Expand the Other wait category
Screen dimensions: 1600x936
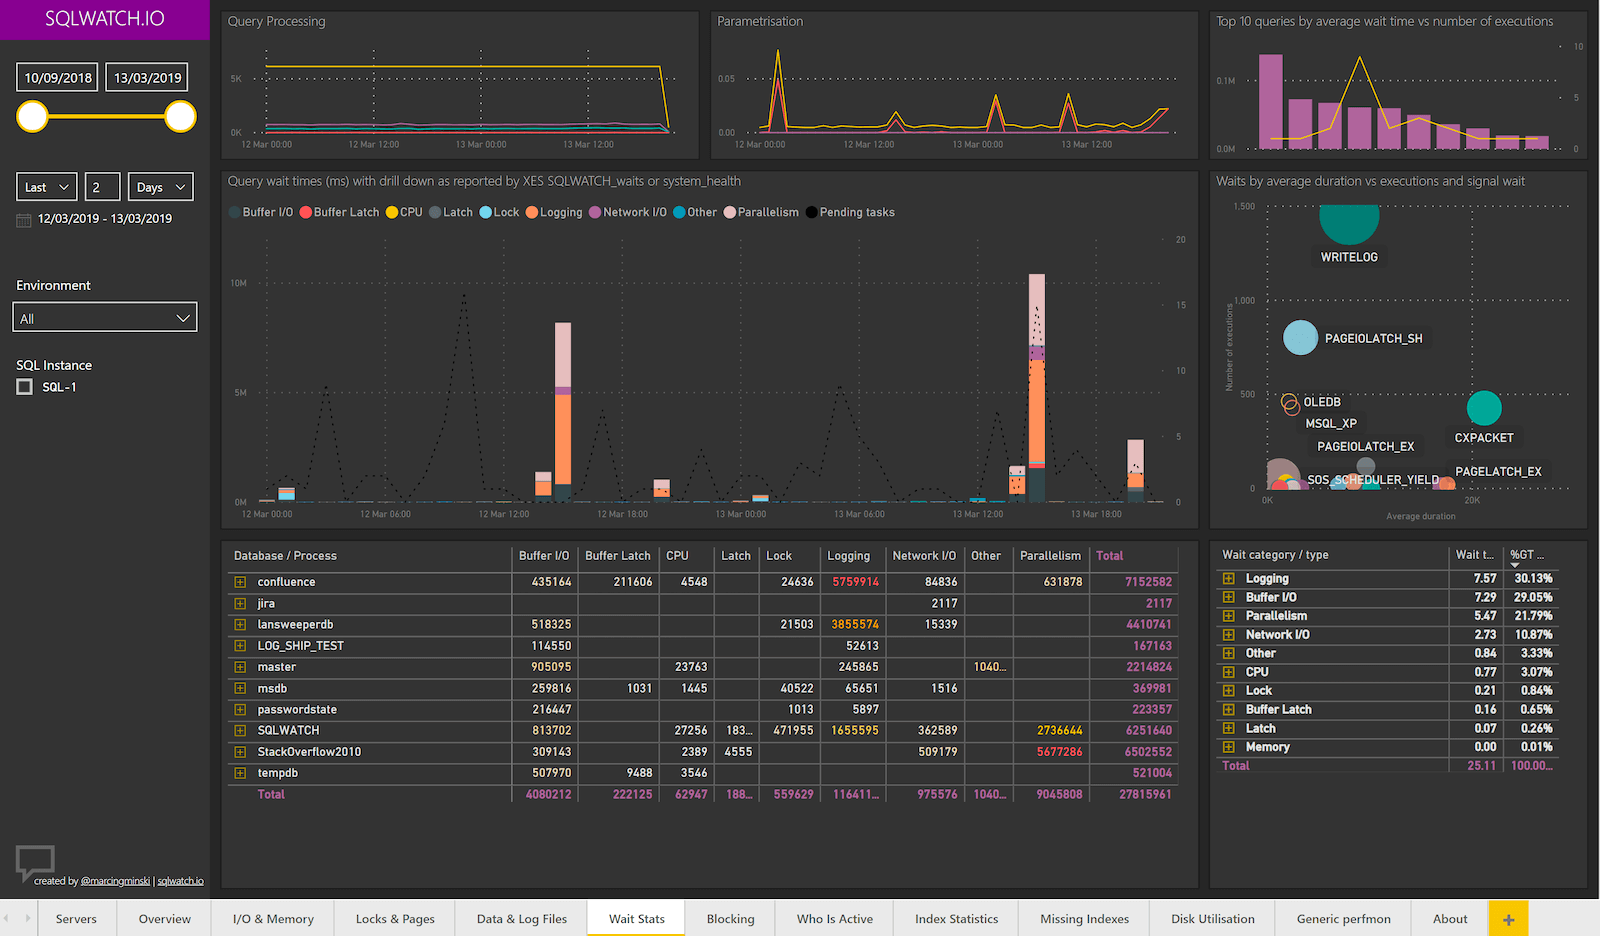(1229, 653)
